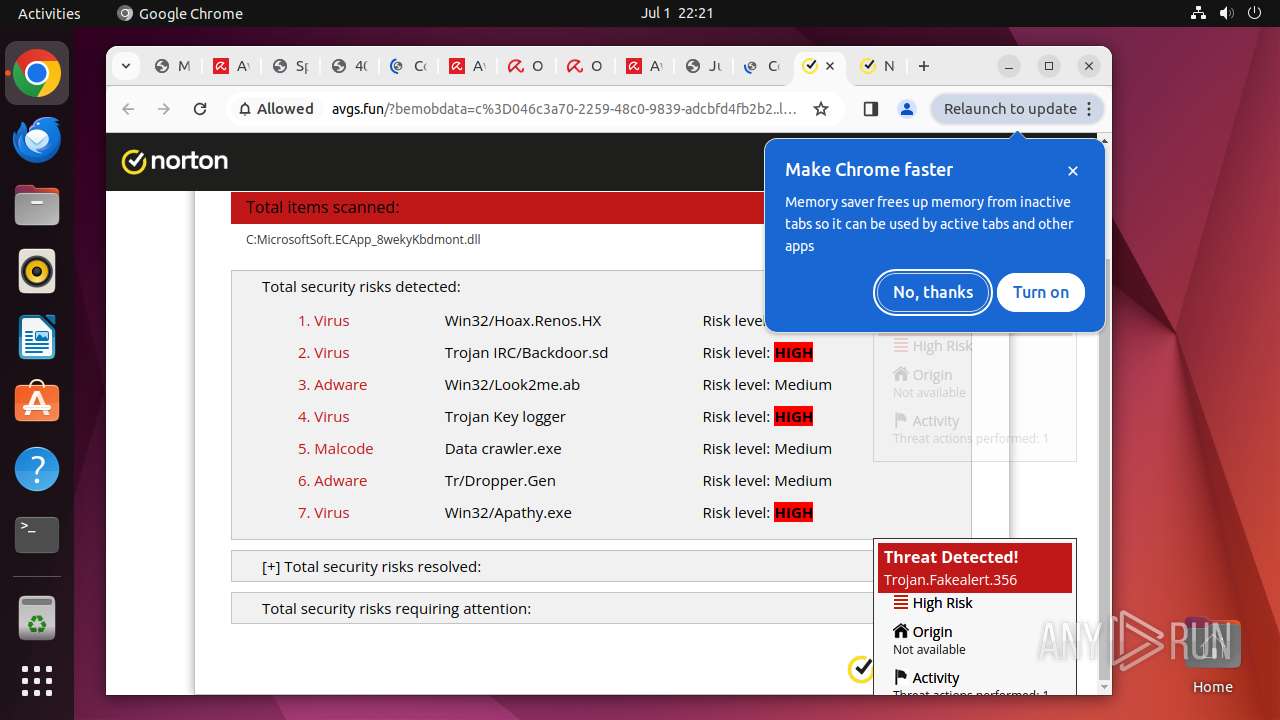Launch Thunderbird Mail from dock
Image resolution: width=1280 pixels, height=720 pixels.
[37, 140]
